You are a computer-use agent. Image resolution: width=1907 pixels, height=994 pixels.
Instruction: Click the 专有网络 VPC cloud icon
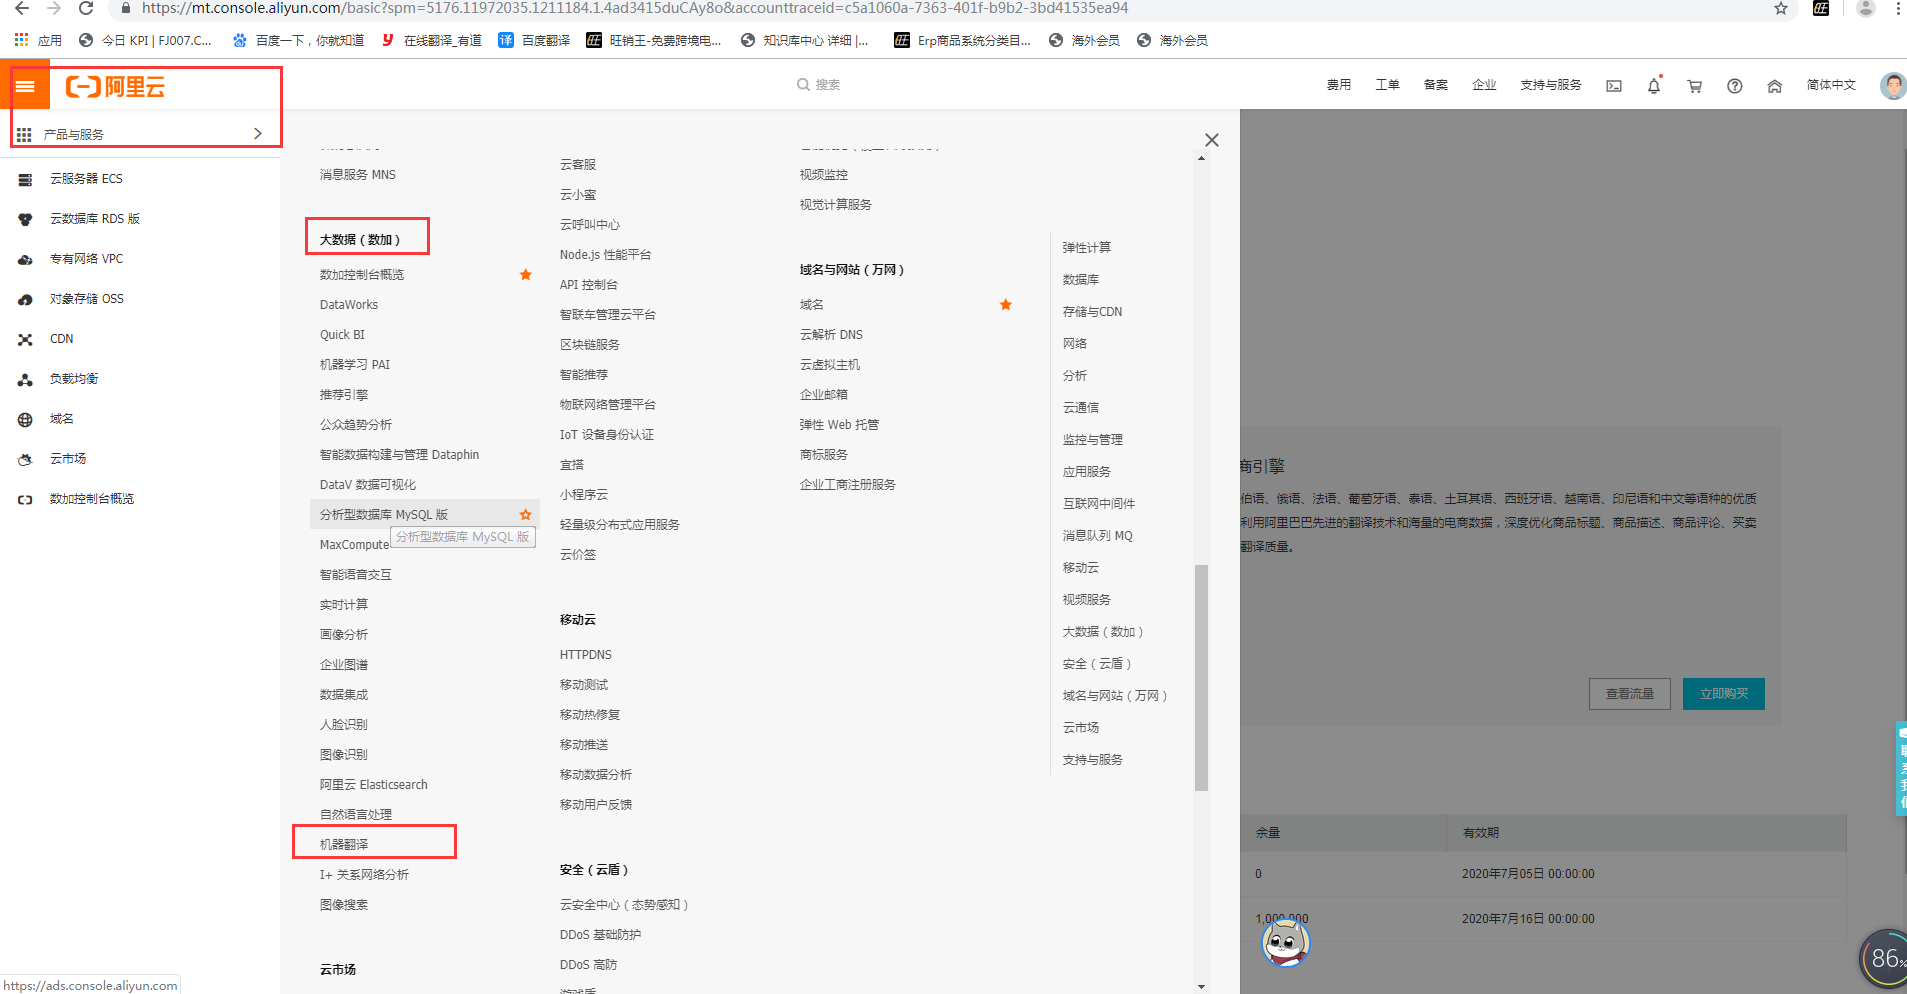pos(26,259)
